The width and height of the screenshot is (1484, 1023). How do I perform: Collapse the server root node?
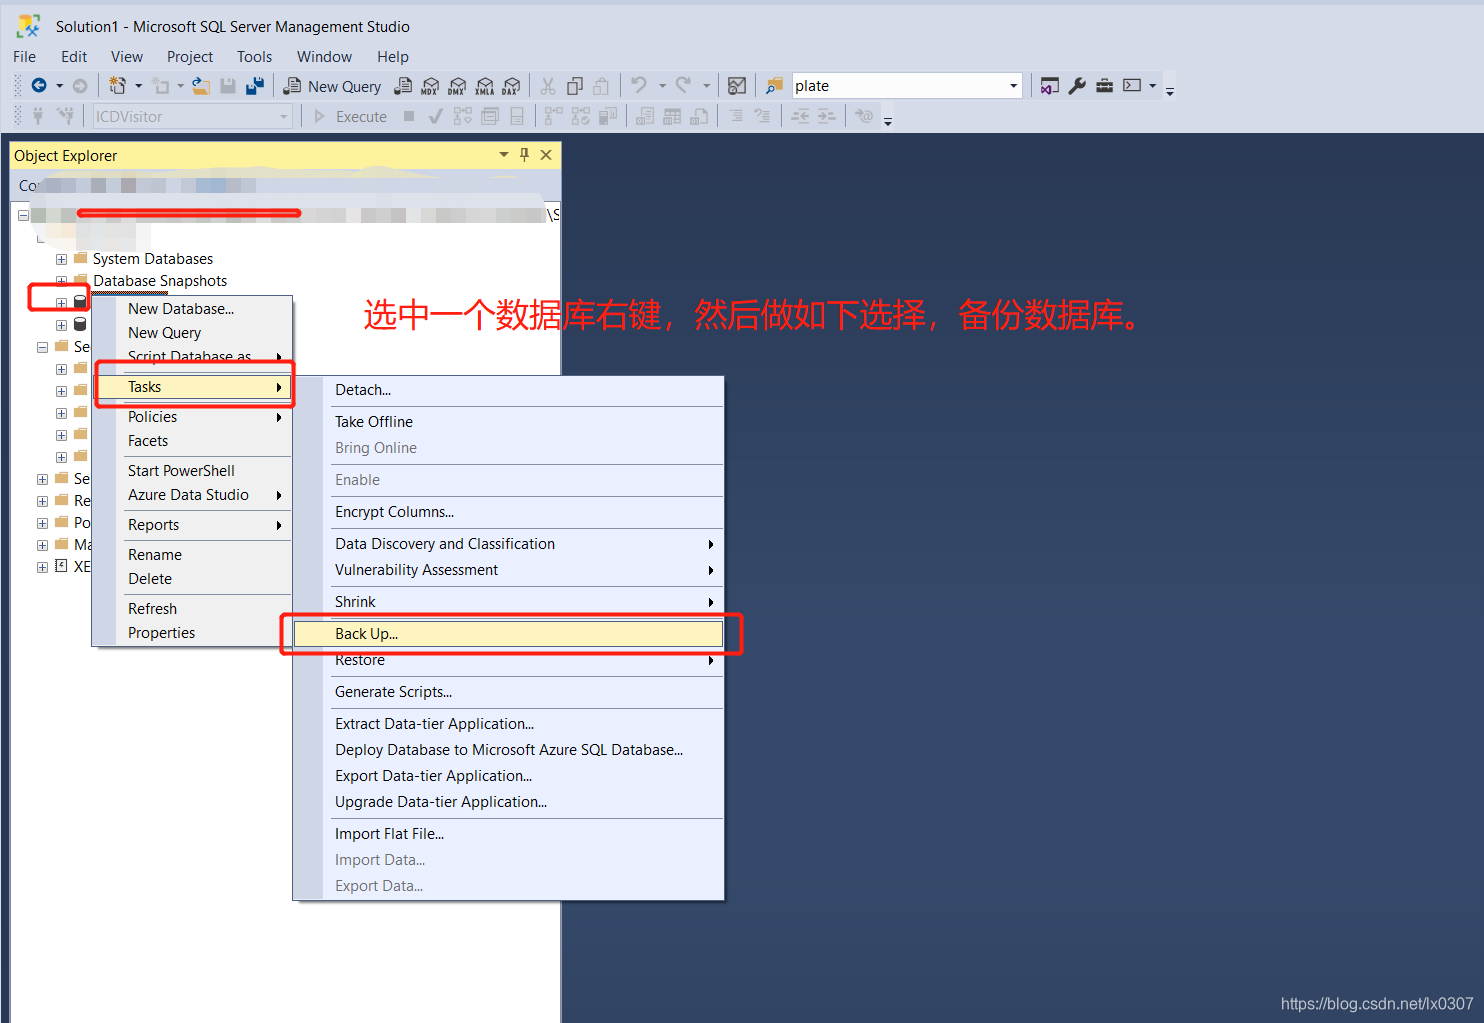coord(23,215)
